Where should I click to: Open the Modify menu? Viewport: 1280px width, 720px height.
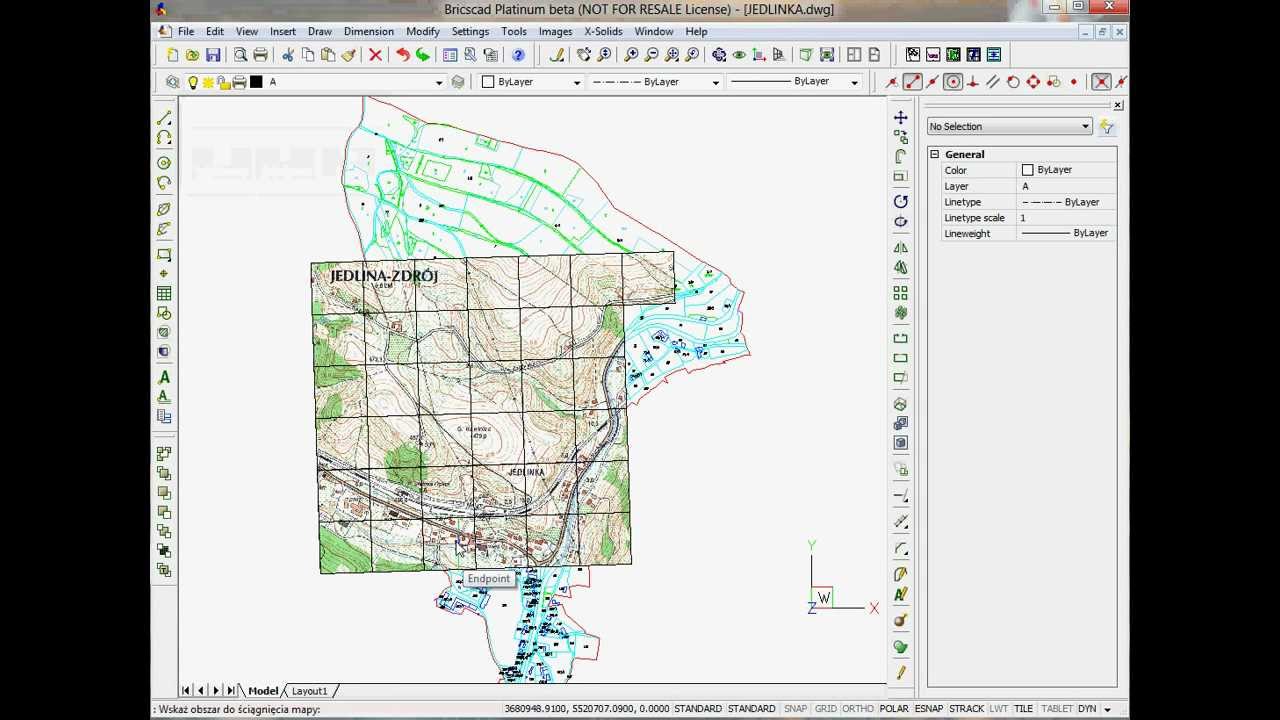(x=423, y=31)
